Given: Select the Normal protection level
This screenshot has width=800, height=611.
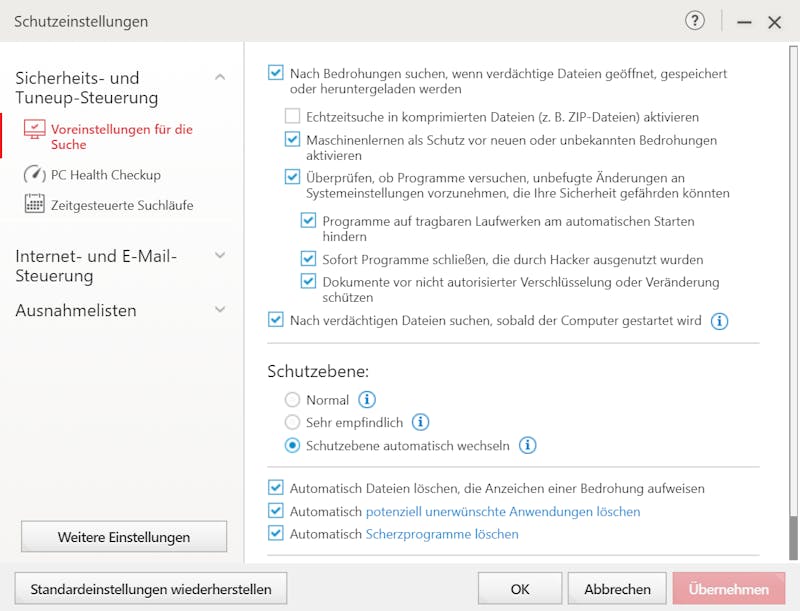Looking at the screenshot, I should click(292, 399).
